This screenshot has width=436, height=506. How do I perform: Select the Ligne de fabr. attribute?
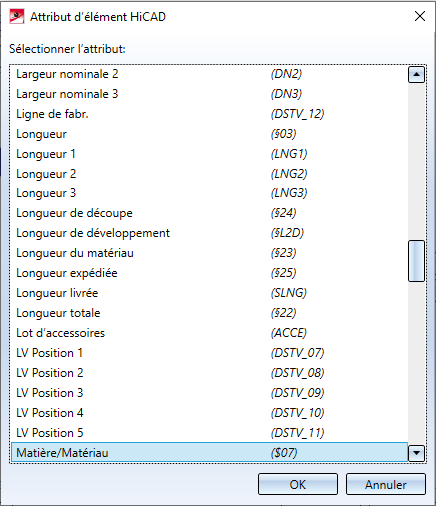[x=209, y=114]
